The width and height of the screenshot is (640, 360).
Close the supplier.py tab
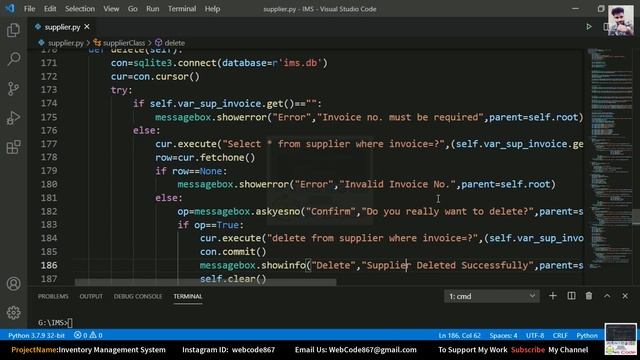(x=87, y=27)
